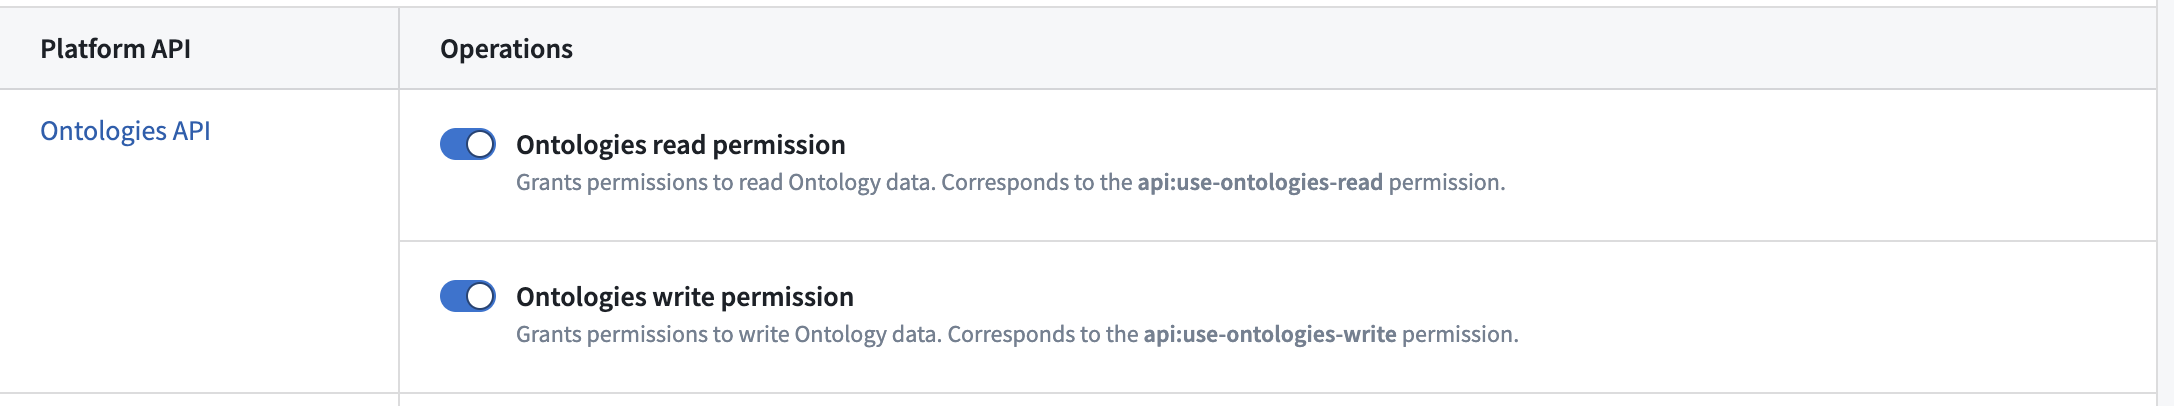Click the word "permission." ending the write description
The height and width of the screenshot is (406, 2174).
pos(1459,335)
